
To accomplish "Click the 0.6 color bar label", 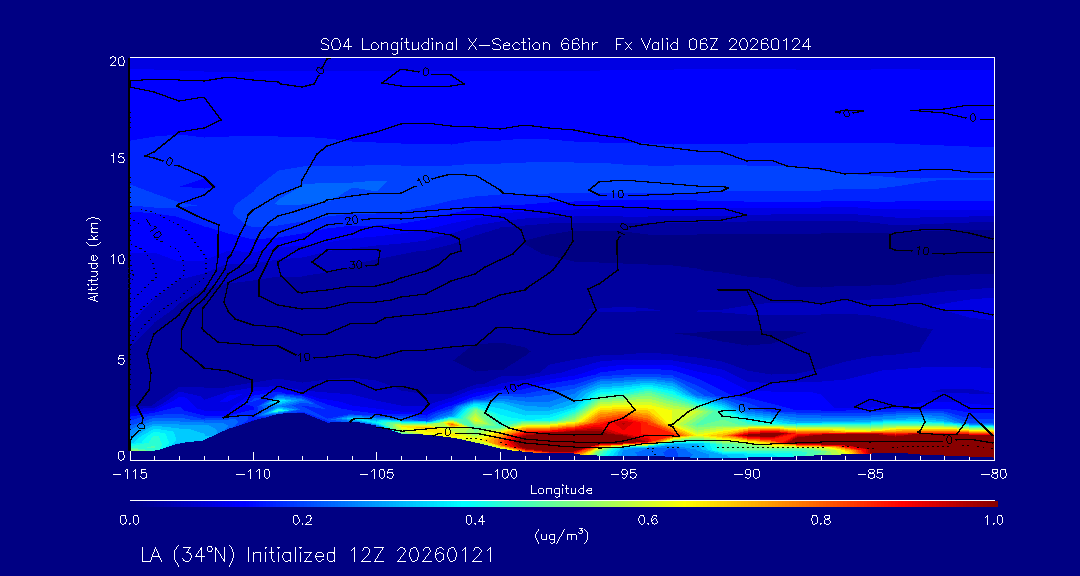I will coord(648,520).
